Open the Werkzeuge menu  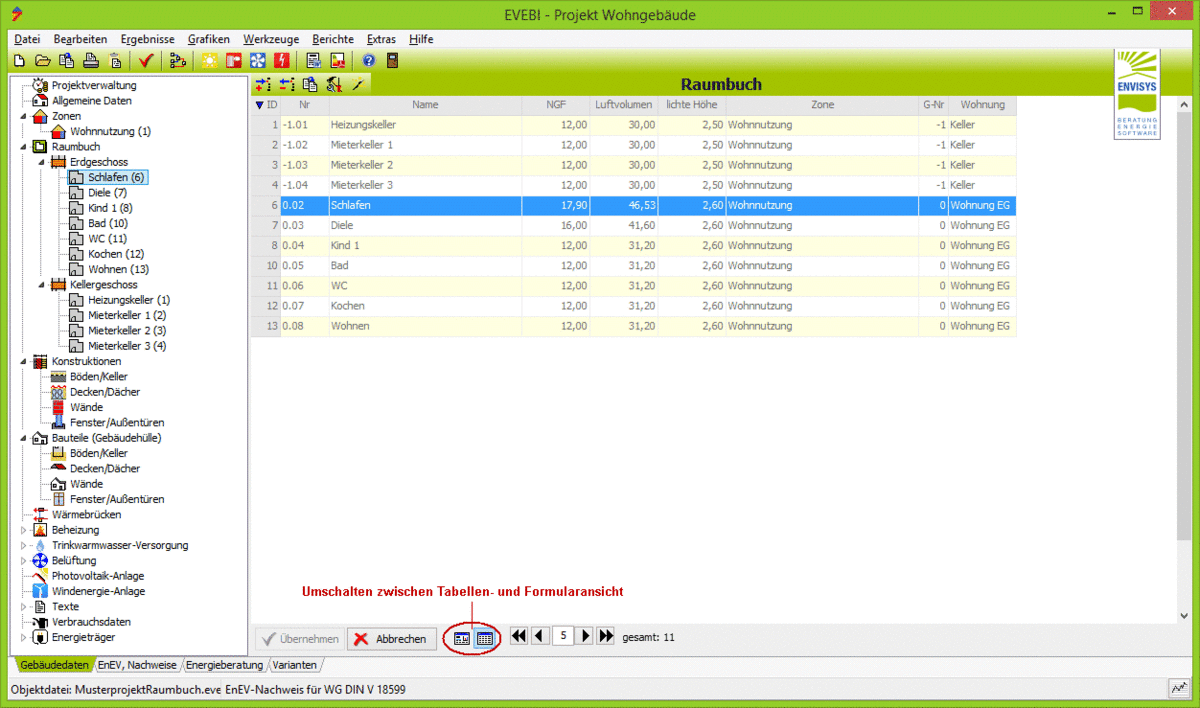(270, 39)
